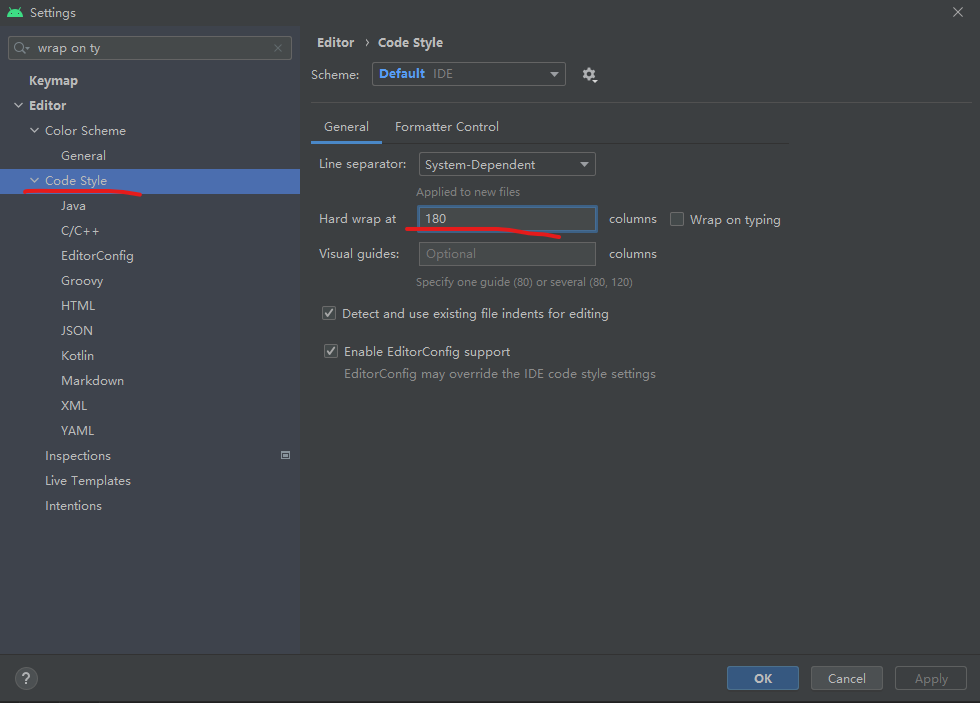
Task: Enable the Wrap on typing checkbox
Action: pyautogui.click(x=677, y=219)
